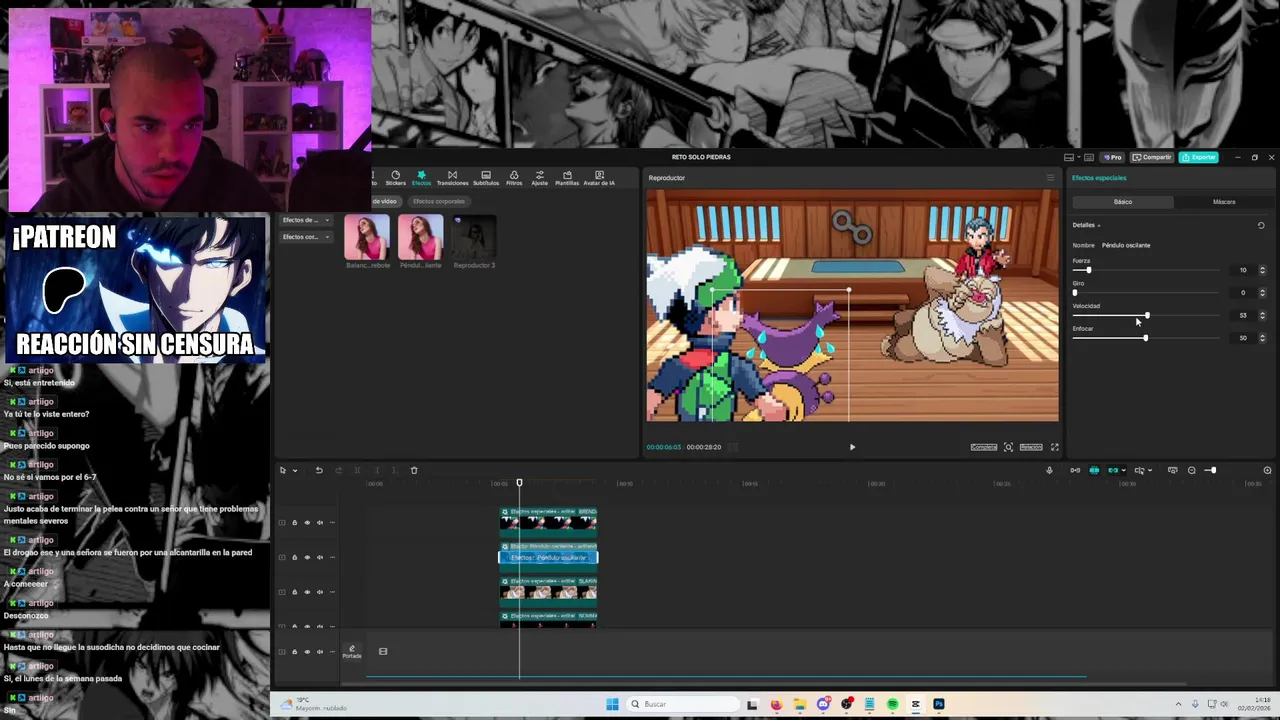Image resolution: width=1280 pixels, height=720 pixels.
Task: Select the Reproductor 3 effect thumbnail
Action: click(x=474, y=238)
